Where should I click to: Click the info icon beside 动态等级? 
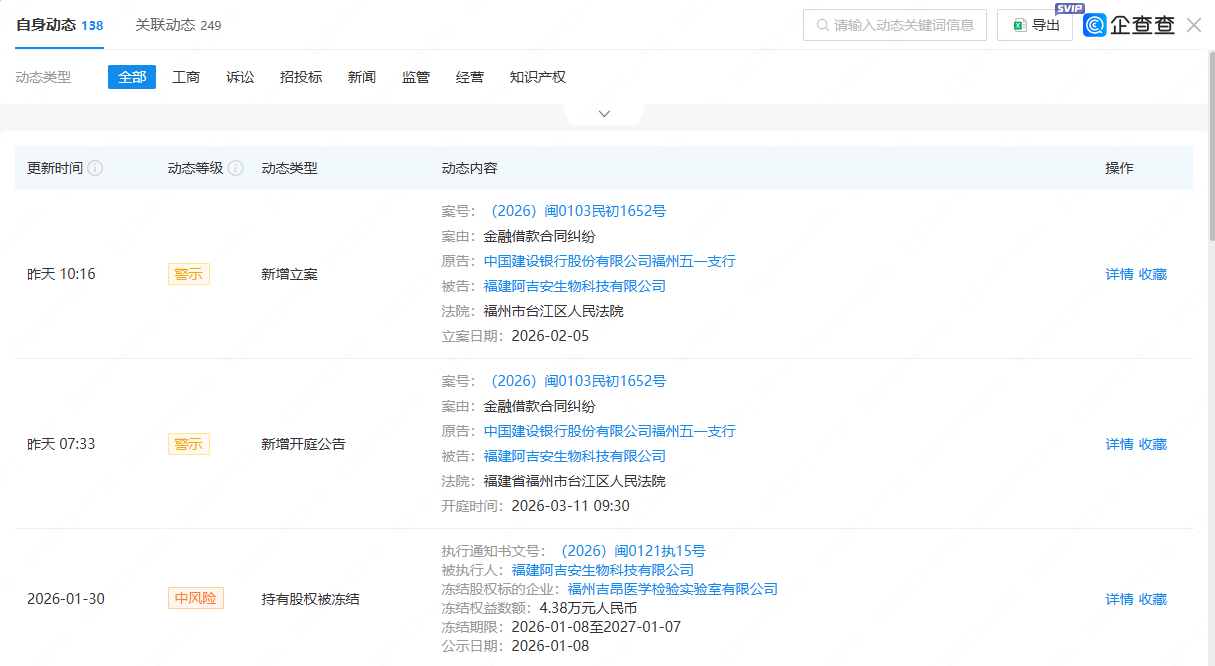coord(236,168)
